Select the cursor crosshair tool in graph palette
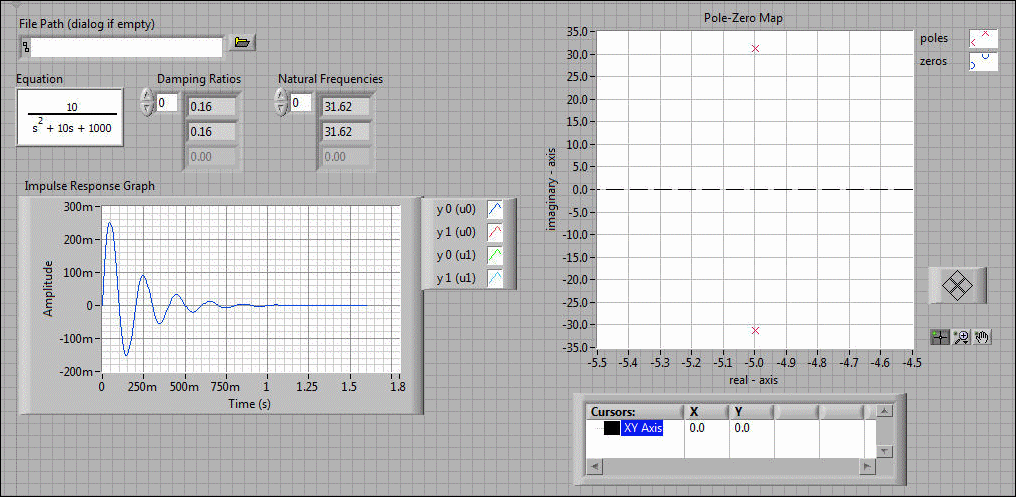 (939, 337)
